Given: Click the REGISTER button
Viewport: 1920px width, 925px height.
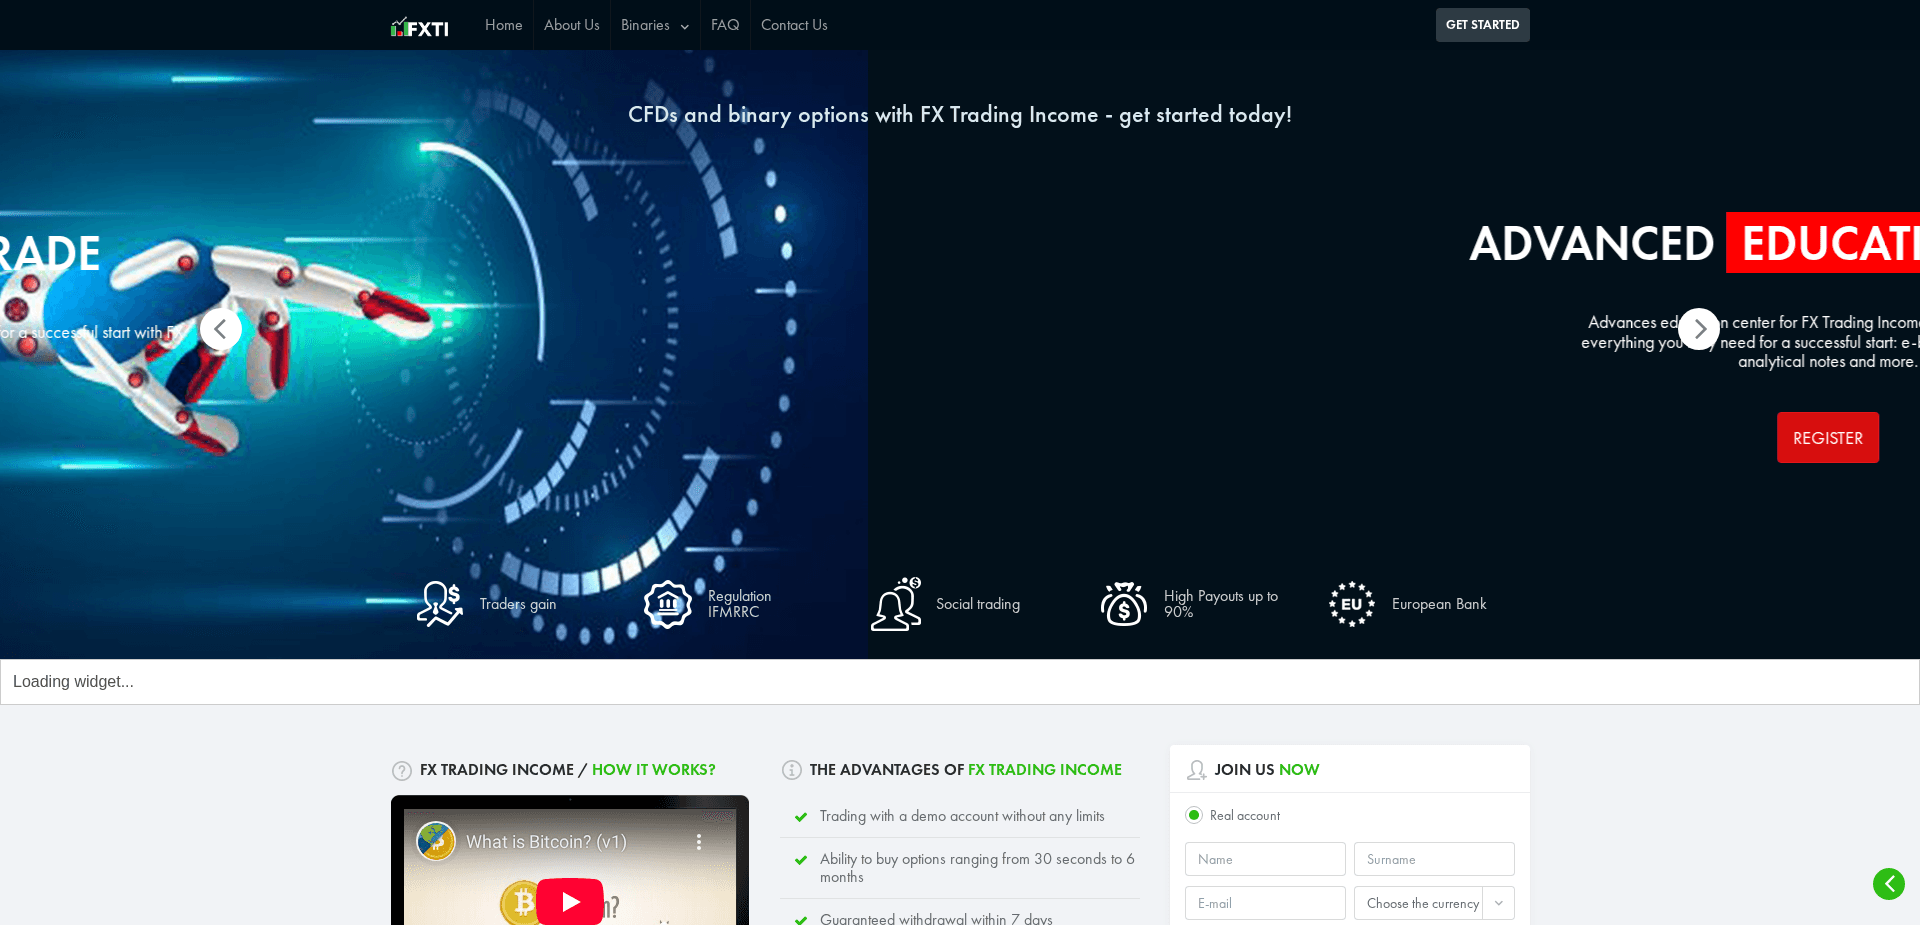Looking at the screenshot, I should click(x=1827, y=437).
